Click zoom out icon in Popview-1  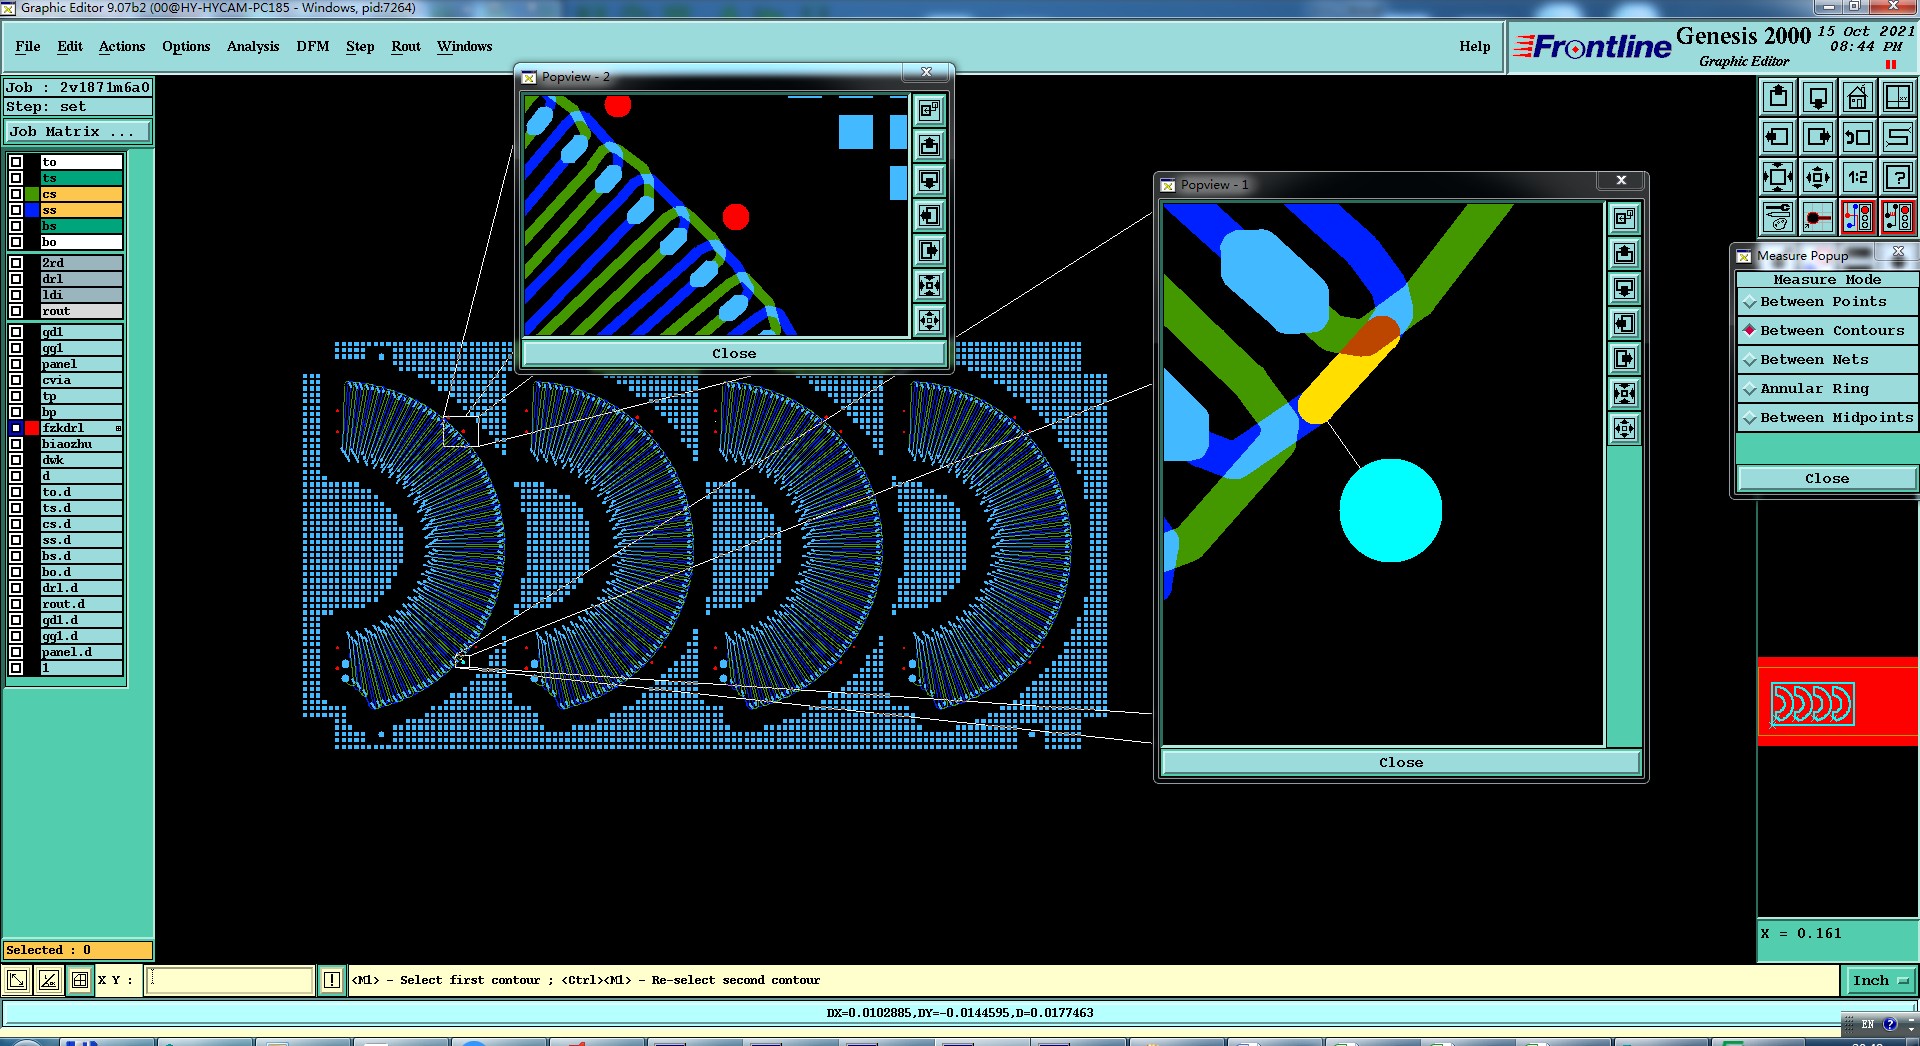1625,429
